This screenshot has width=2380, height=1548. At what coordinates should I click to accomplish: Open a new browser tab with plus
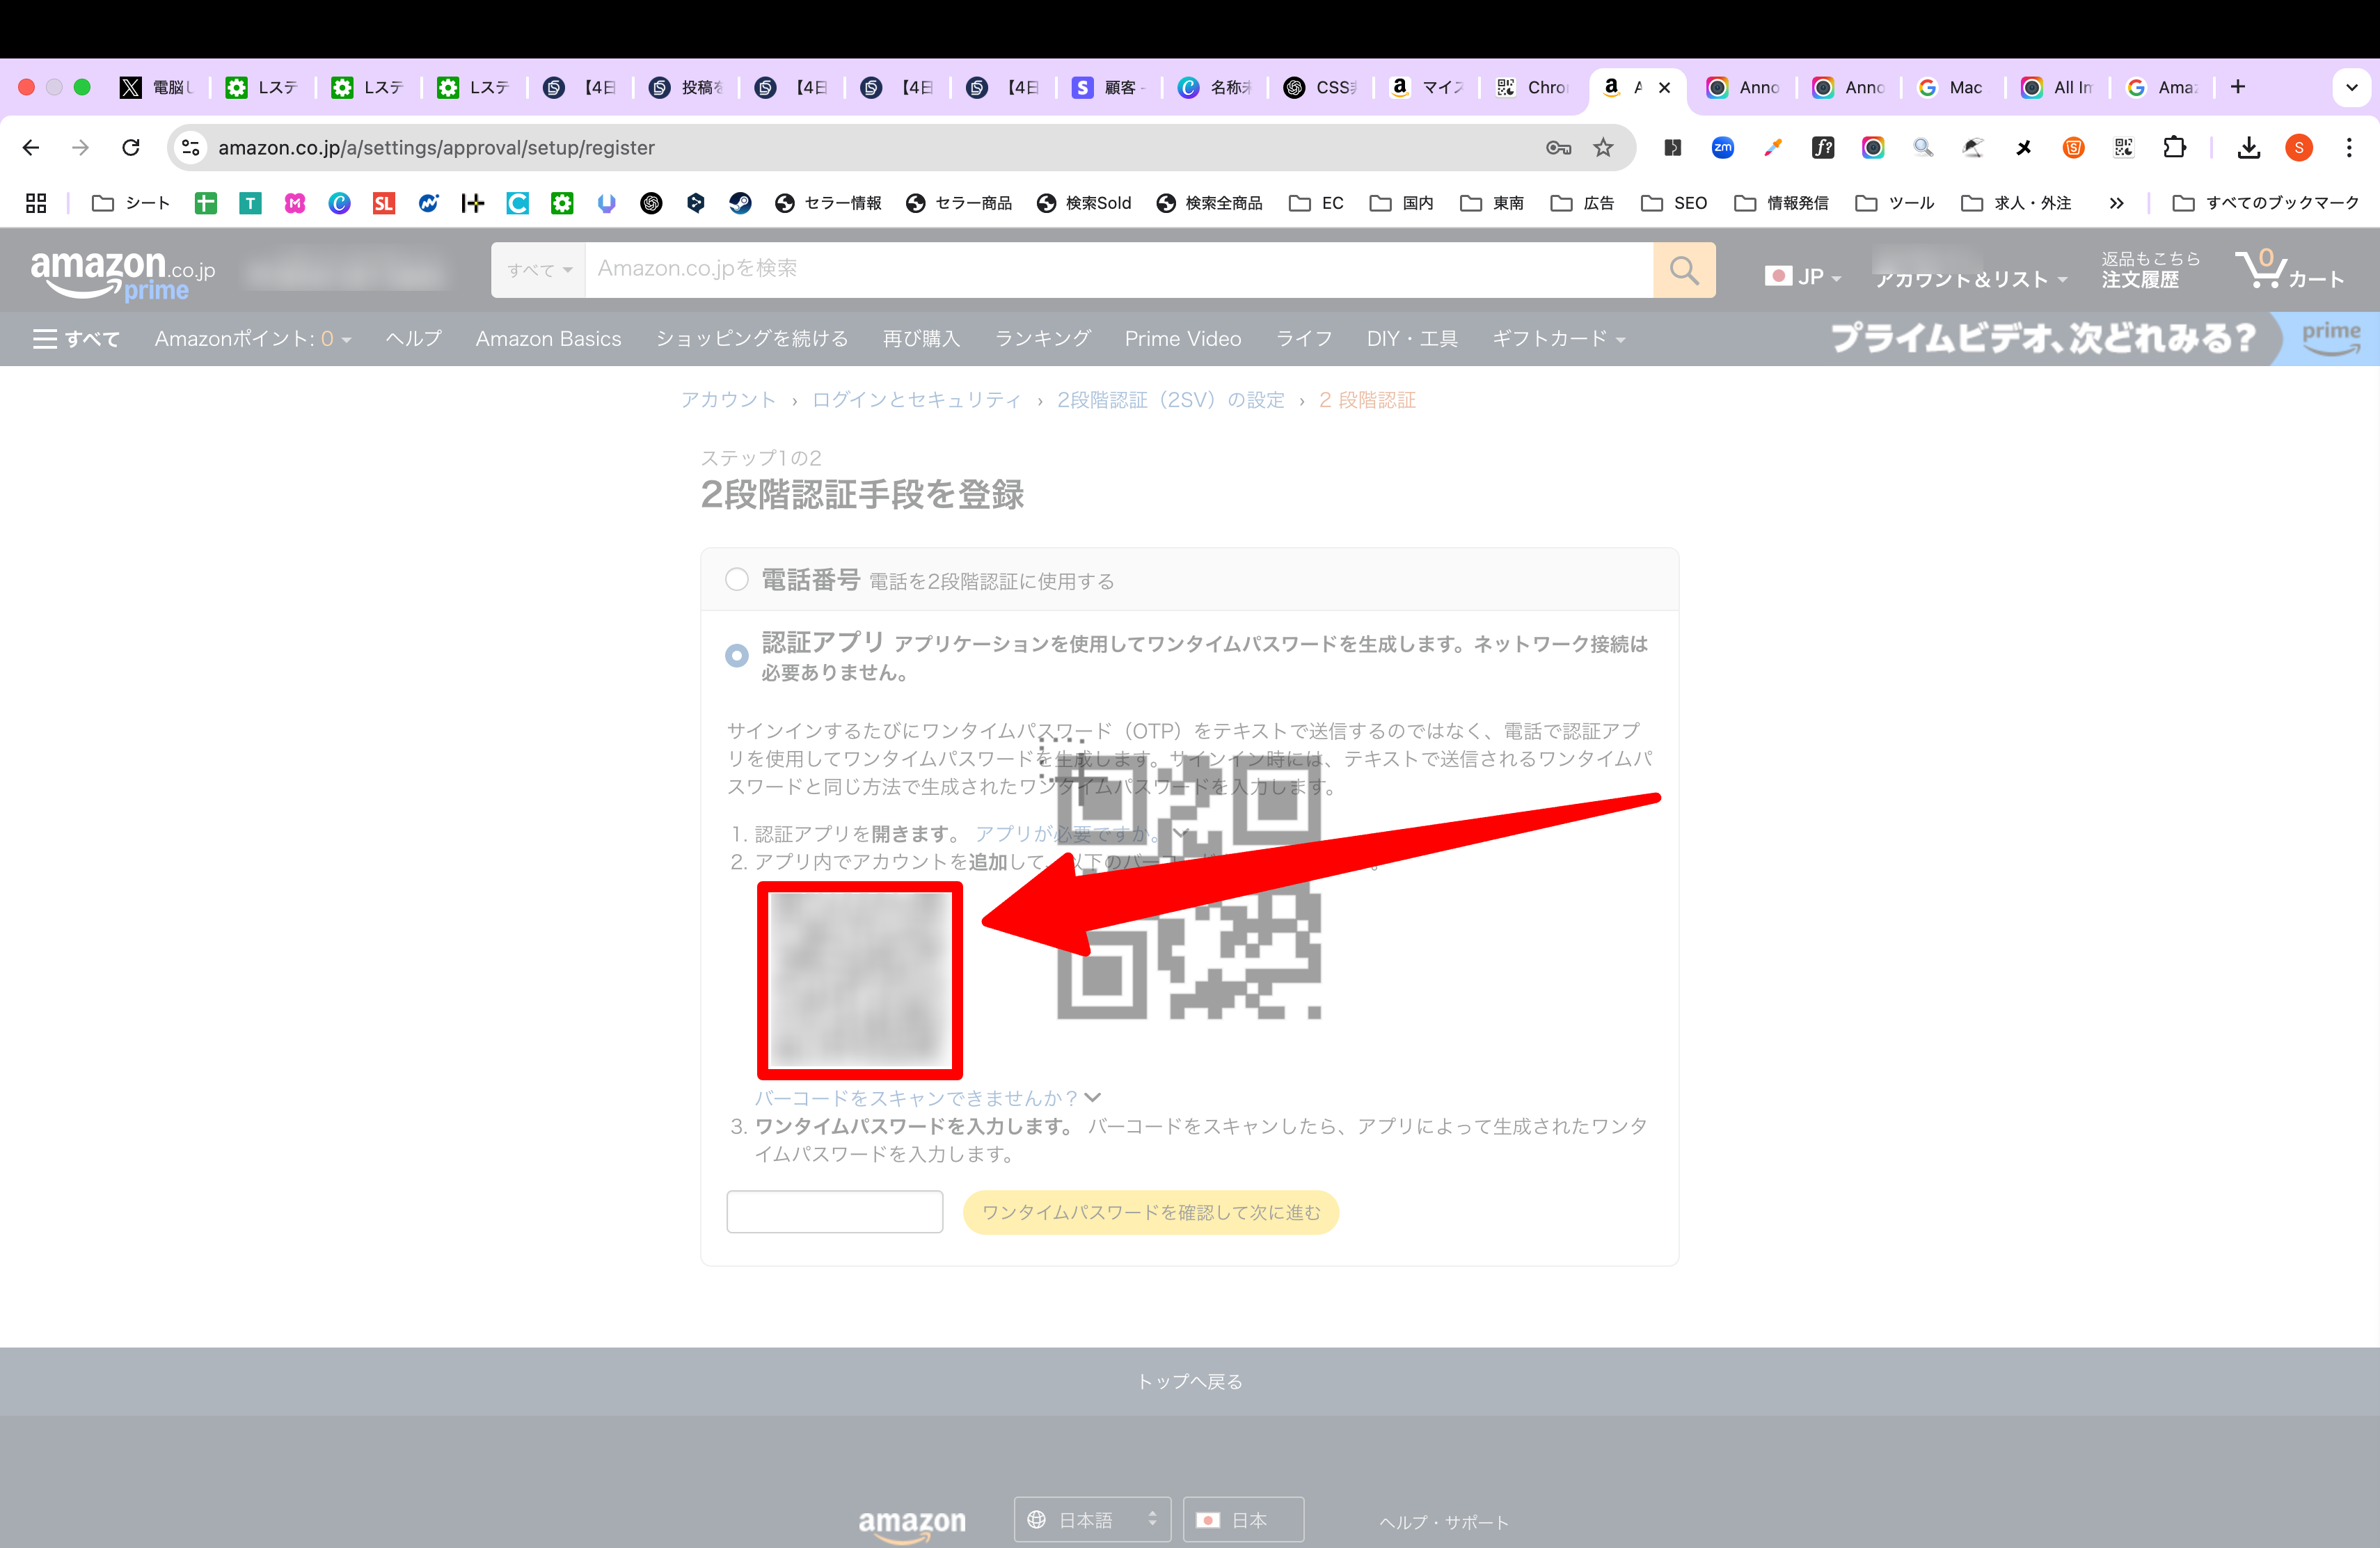[x=2238, y=87]
